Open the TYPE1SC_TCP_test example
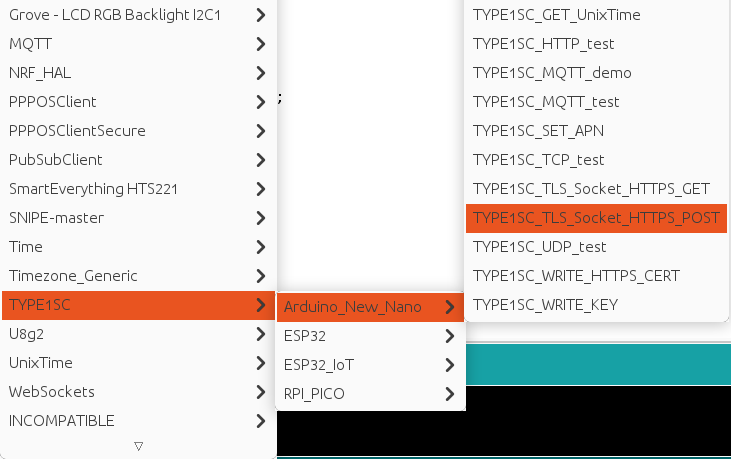 coord(596,160)
